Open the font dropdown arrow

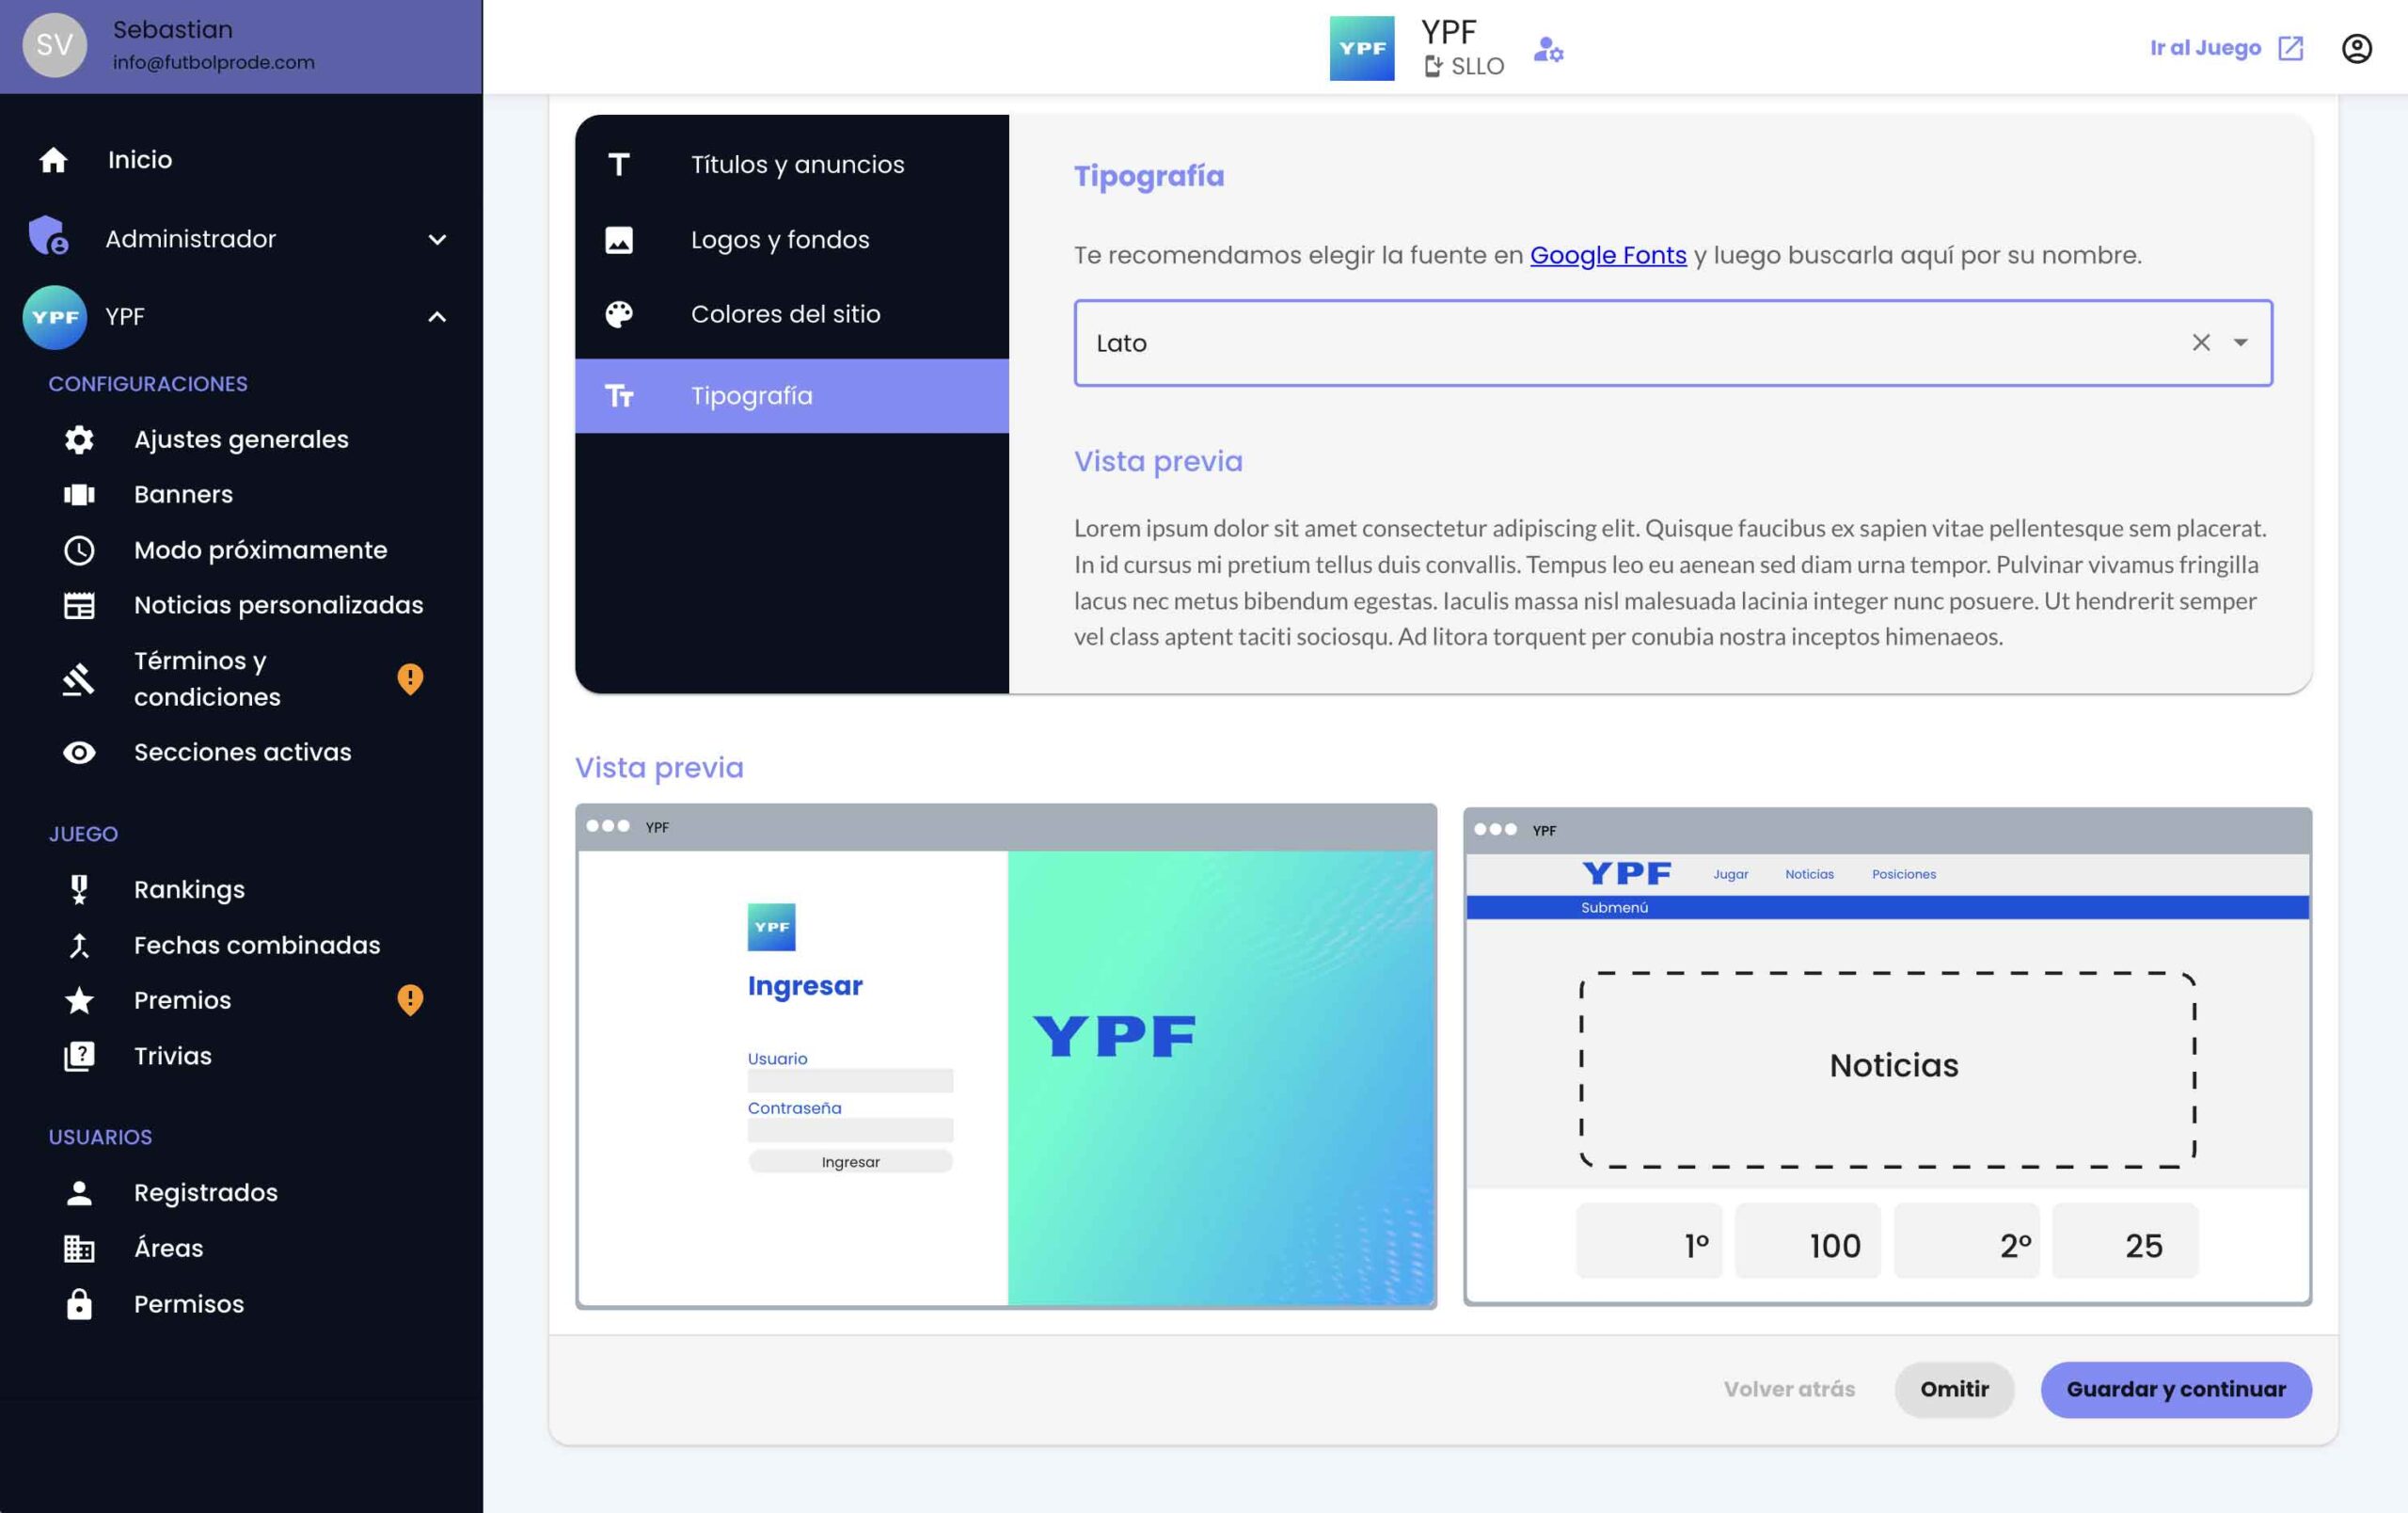[x=2241, y=343]
